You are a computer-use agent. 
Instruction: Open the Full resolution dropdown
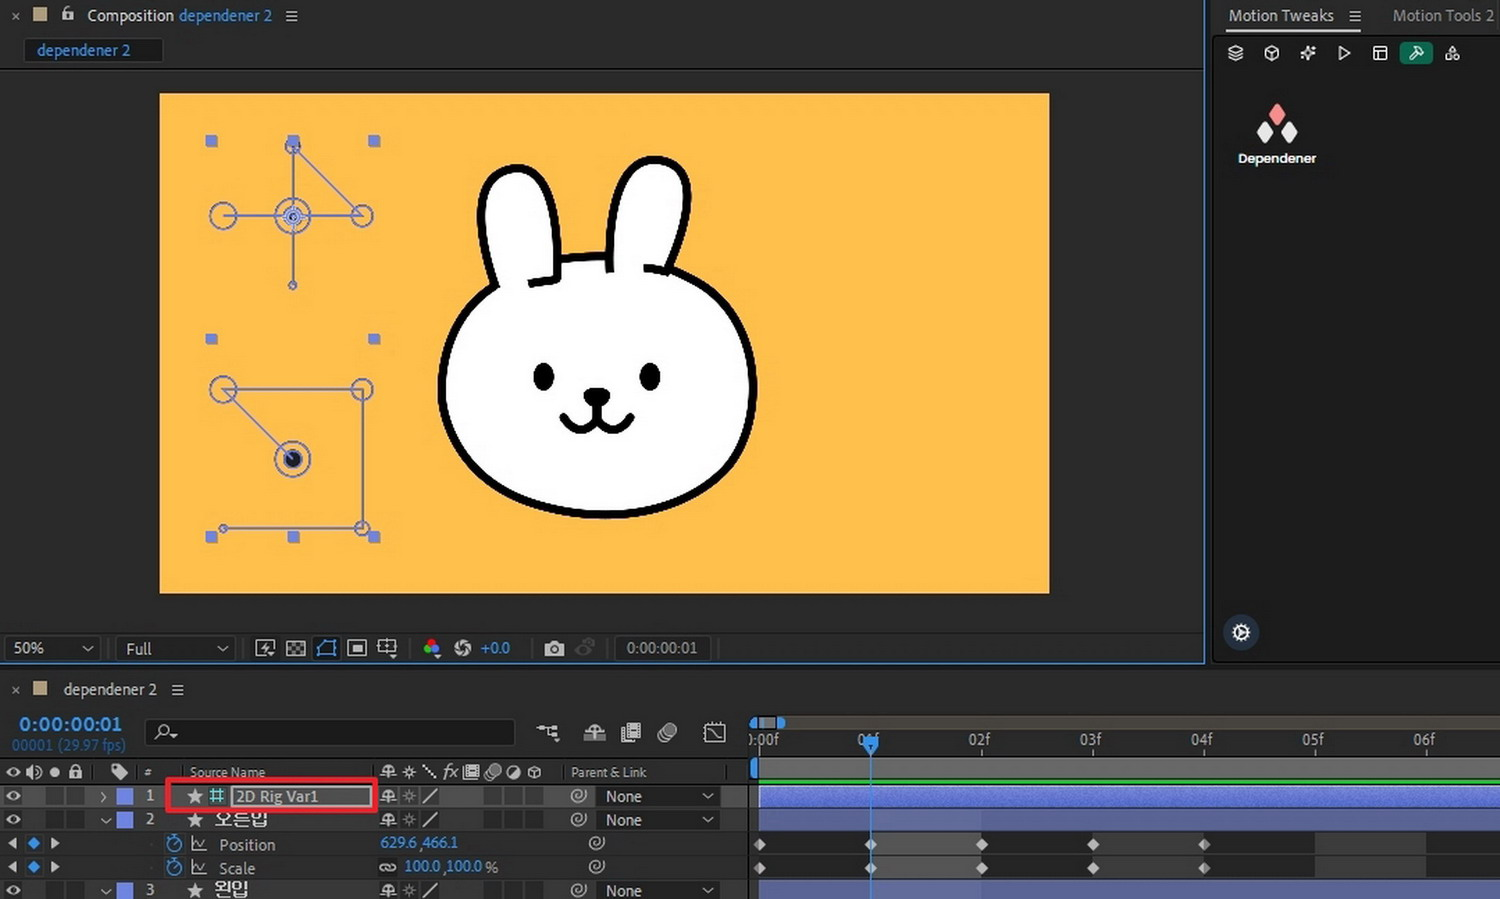[x=176, y=648]
